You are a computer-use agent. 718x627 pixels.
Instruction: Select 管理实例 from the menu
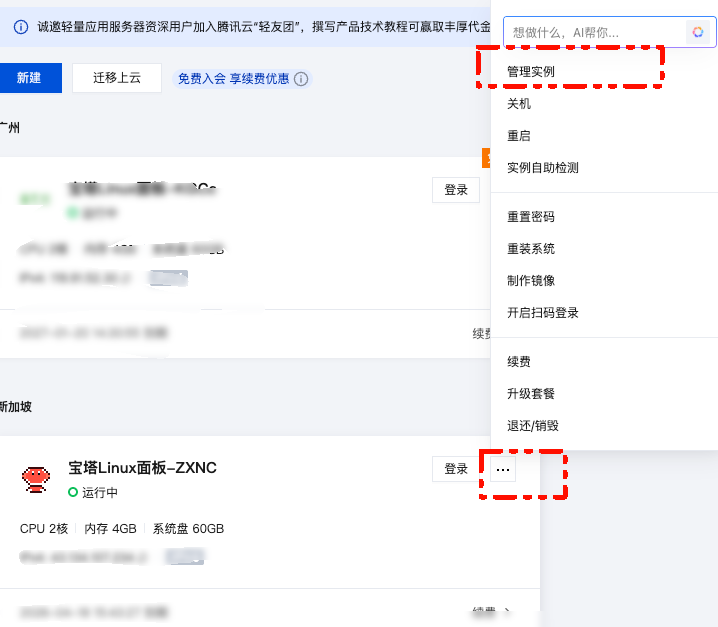[531, 71]
